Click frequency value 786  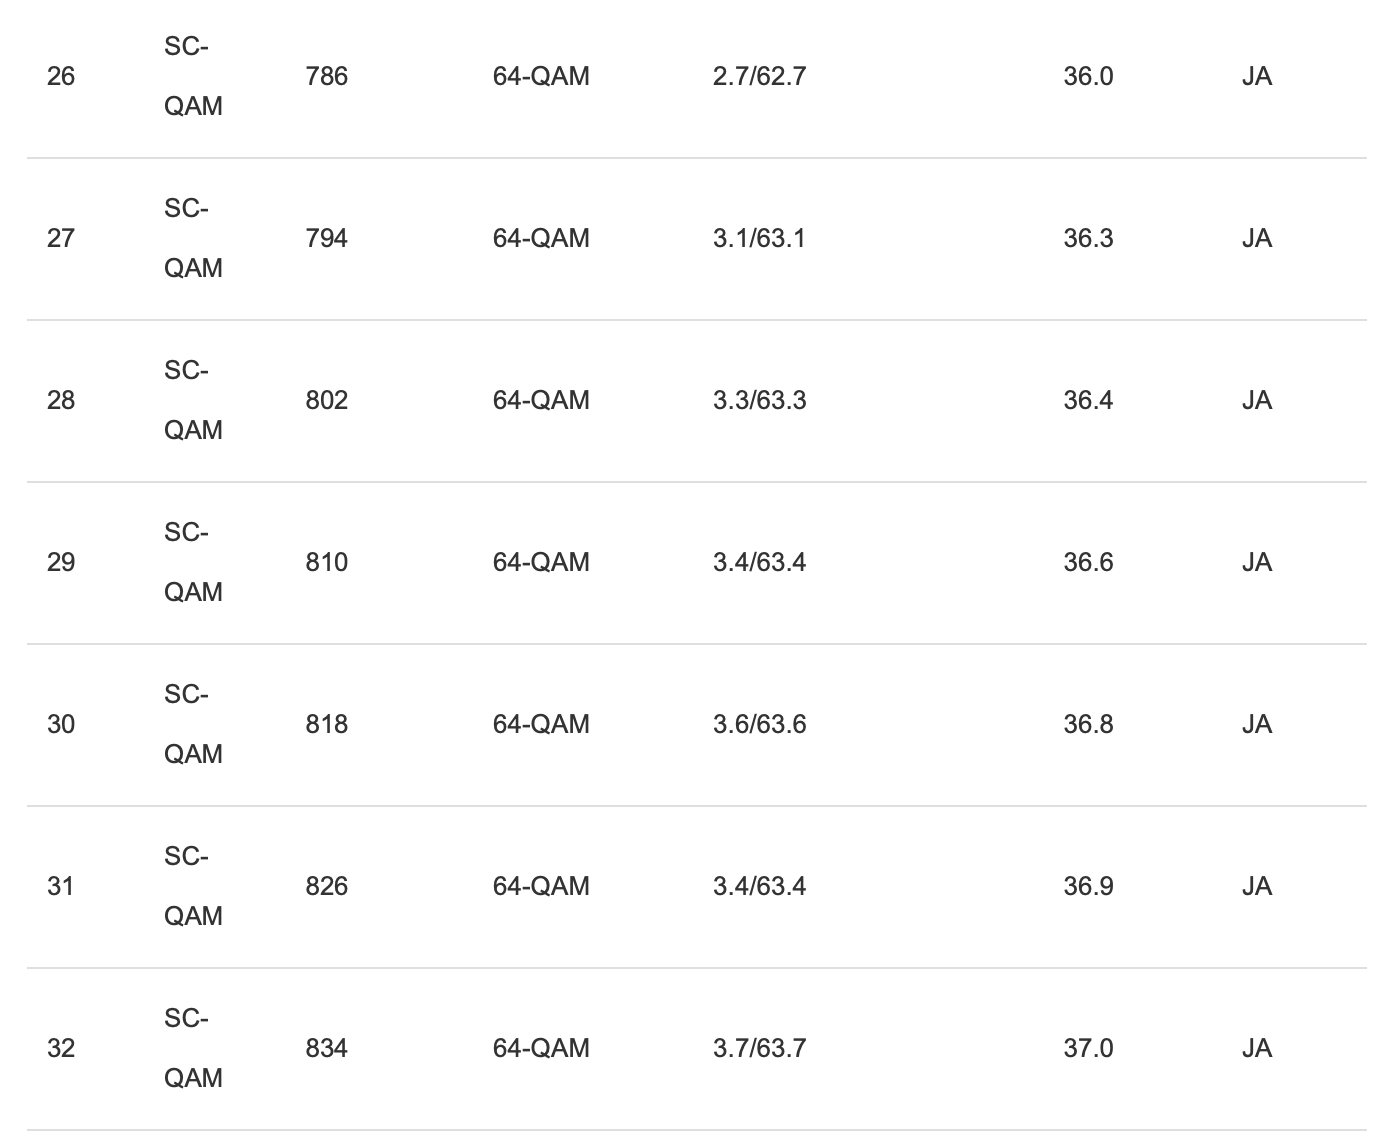click(x=327, y=77)
